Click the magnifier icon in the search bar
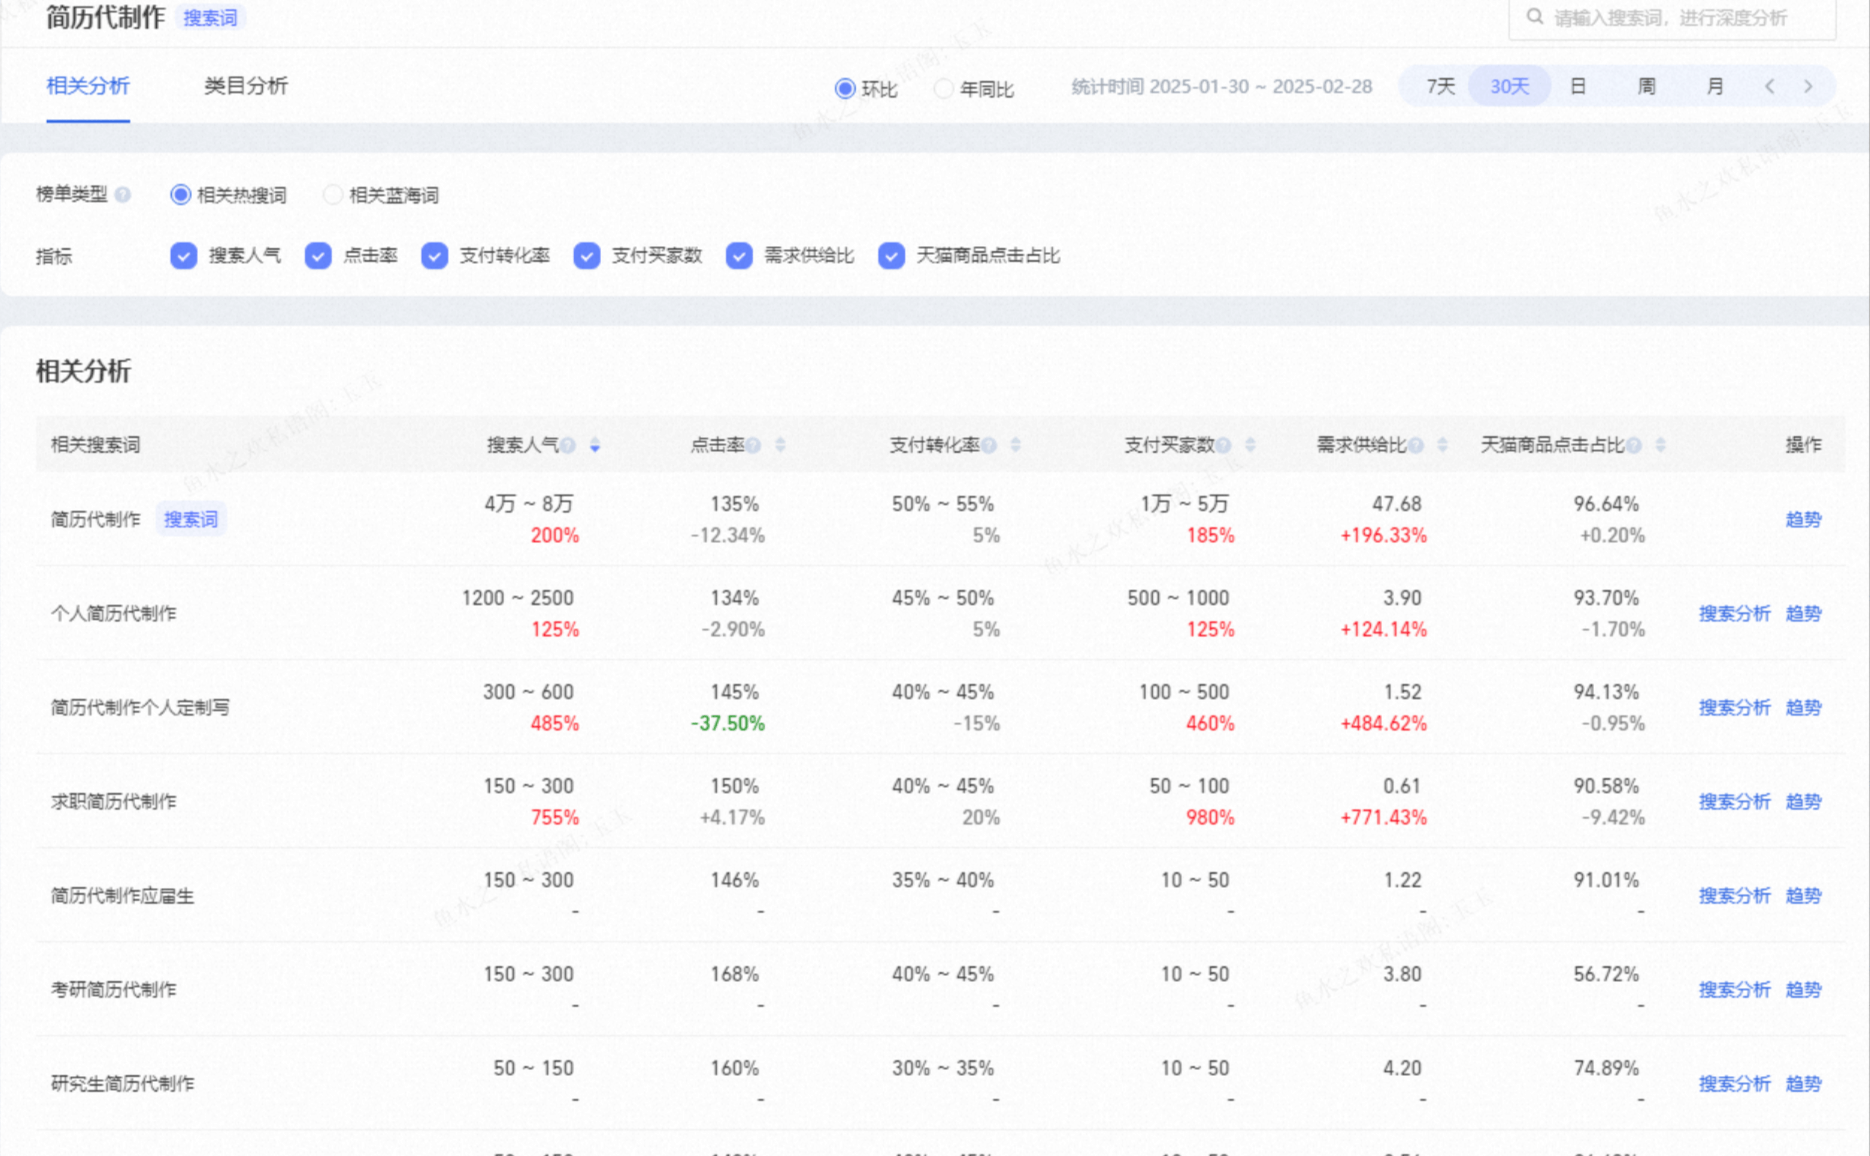The image size is (1870, 1156). pyautogui.click(x=1533, y=17)
